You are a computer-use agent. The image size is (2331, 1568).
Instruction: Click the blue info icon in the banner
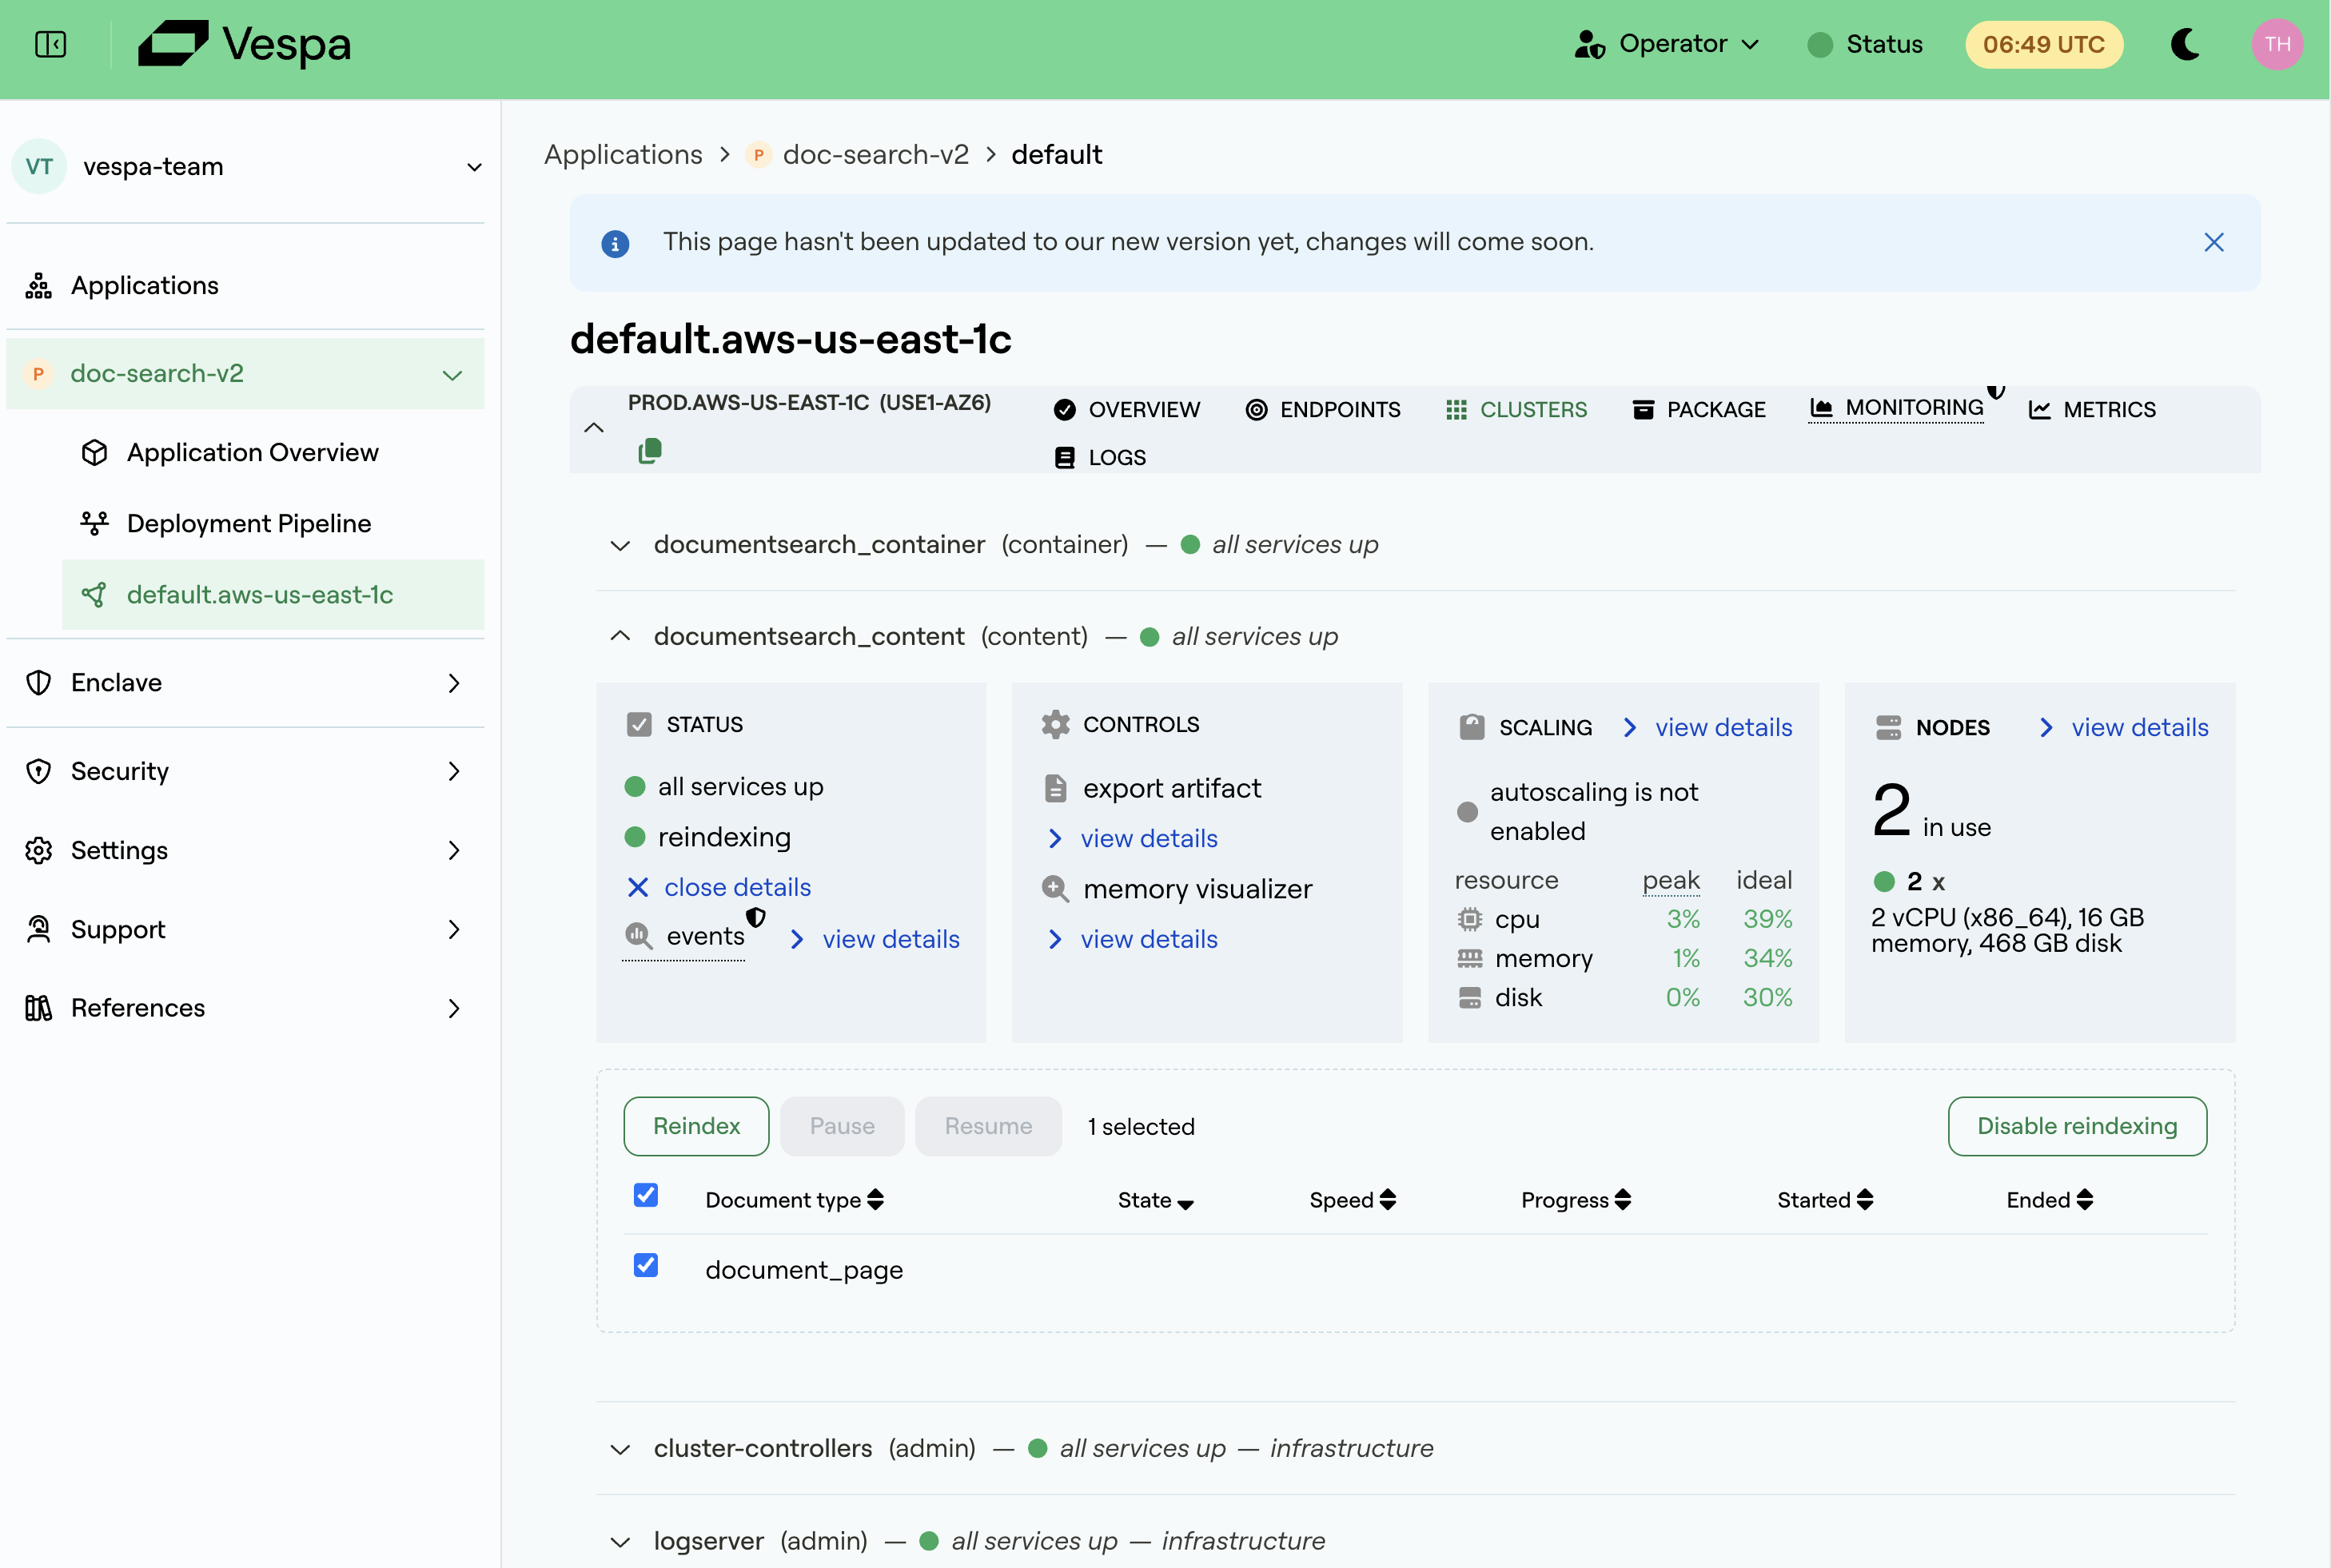pyautogui.click(x=615, y=243)
